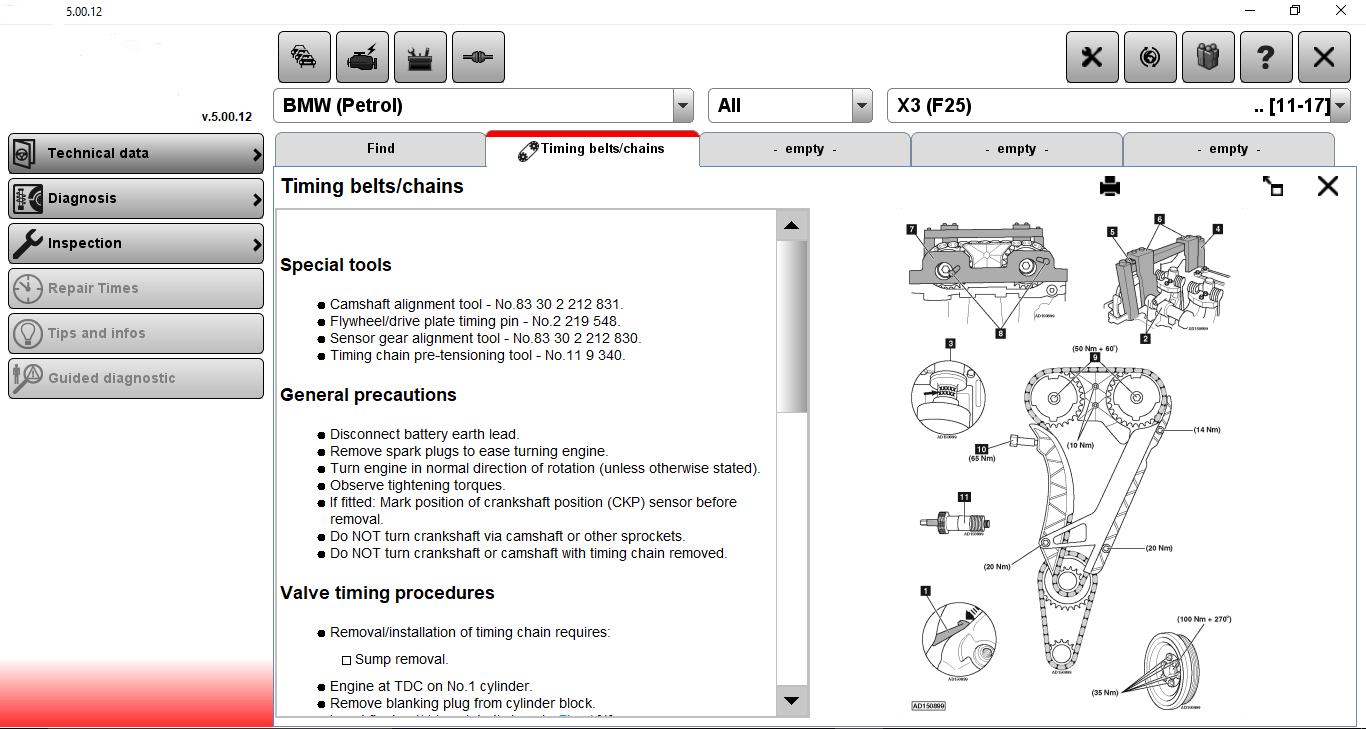Click 'Observe tightening torques' line

coord(418,485)
